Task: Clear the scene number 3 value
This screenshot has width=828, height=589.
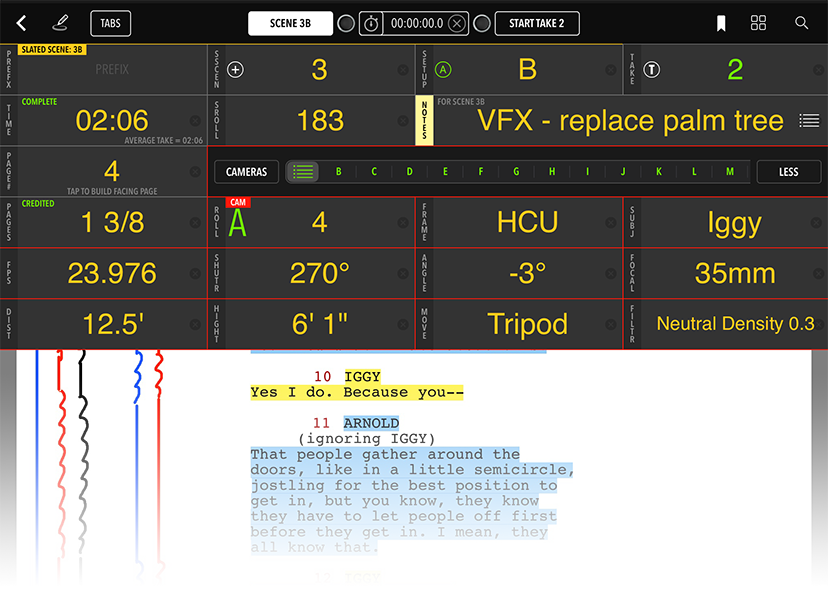Action: [403, 70]
